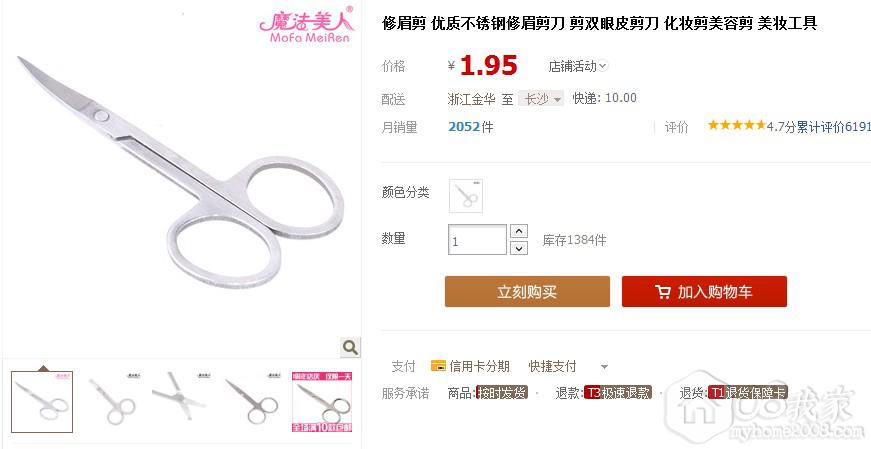Click the magnifier zoom icon on product image

[351, 347]
